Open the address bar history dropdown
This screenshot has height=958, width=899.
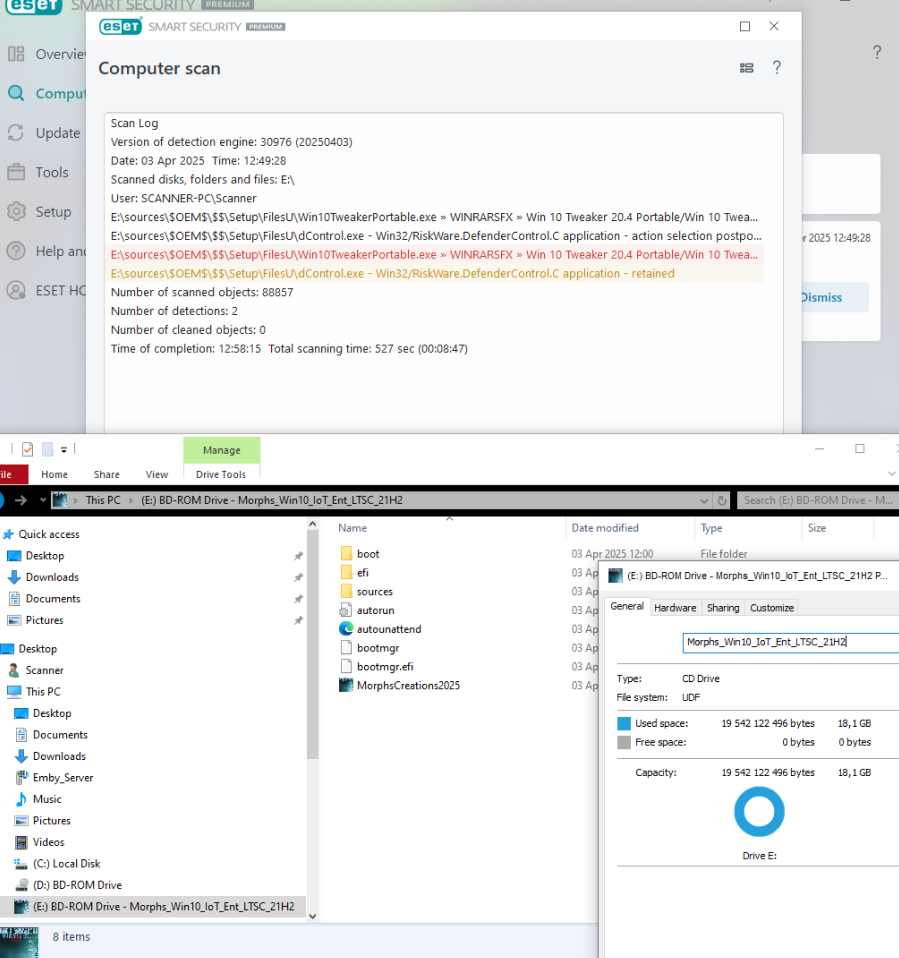[x=703, y=501]
